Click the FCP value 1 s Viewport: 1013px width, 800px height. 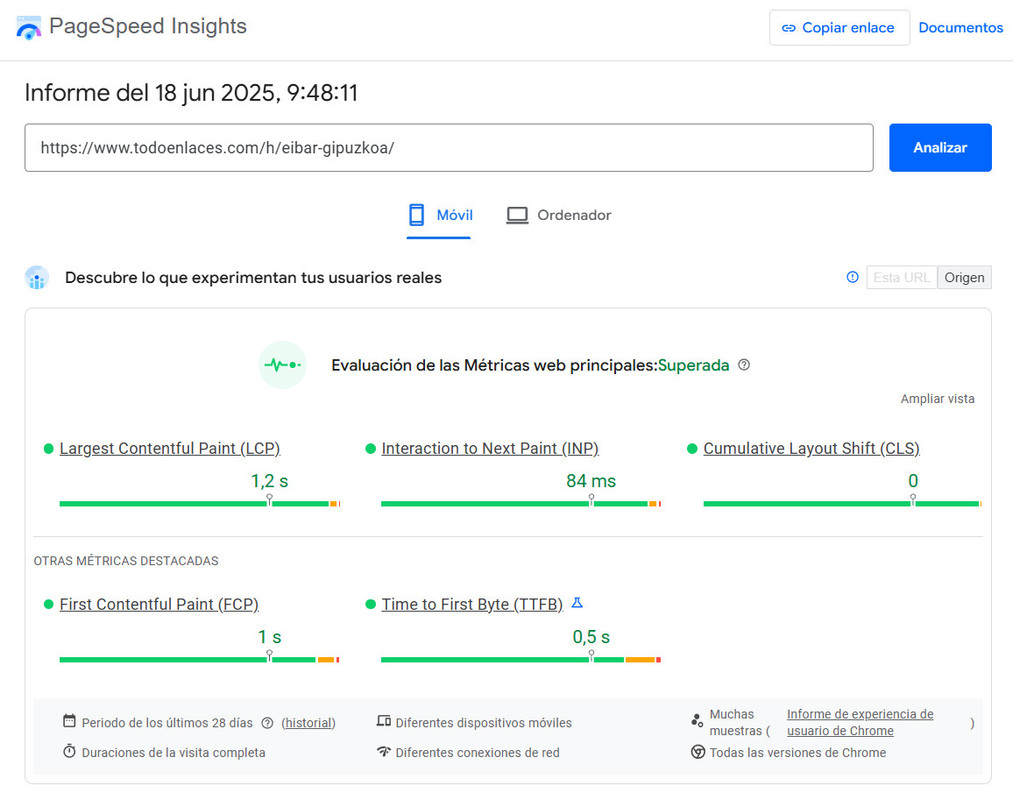[269, 637]
